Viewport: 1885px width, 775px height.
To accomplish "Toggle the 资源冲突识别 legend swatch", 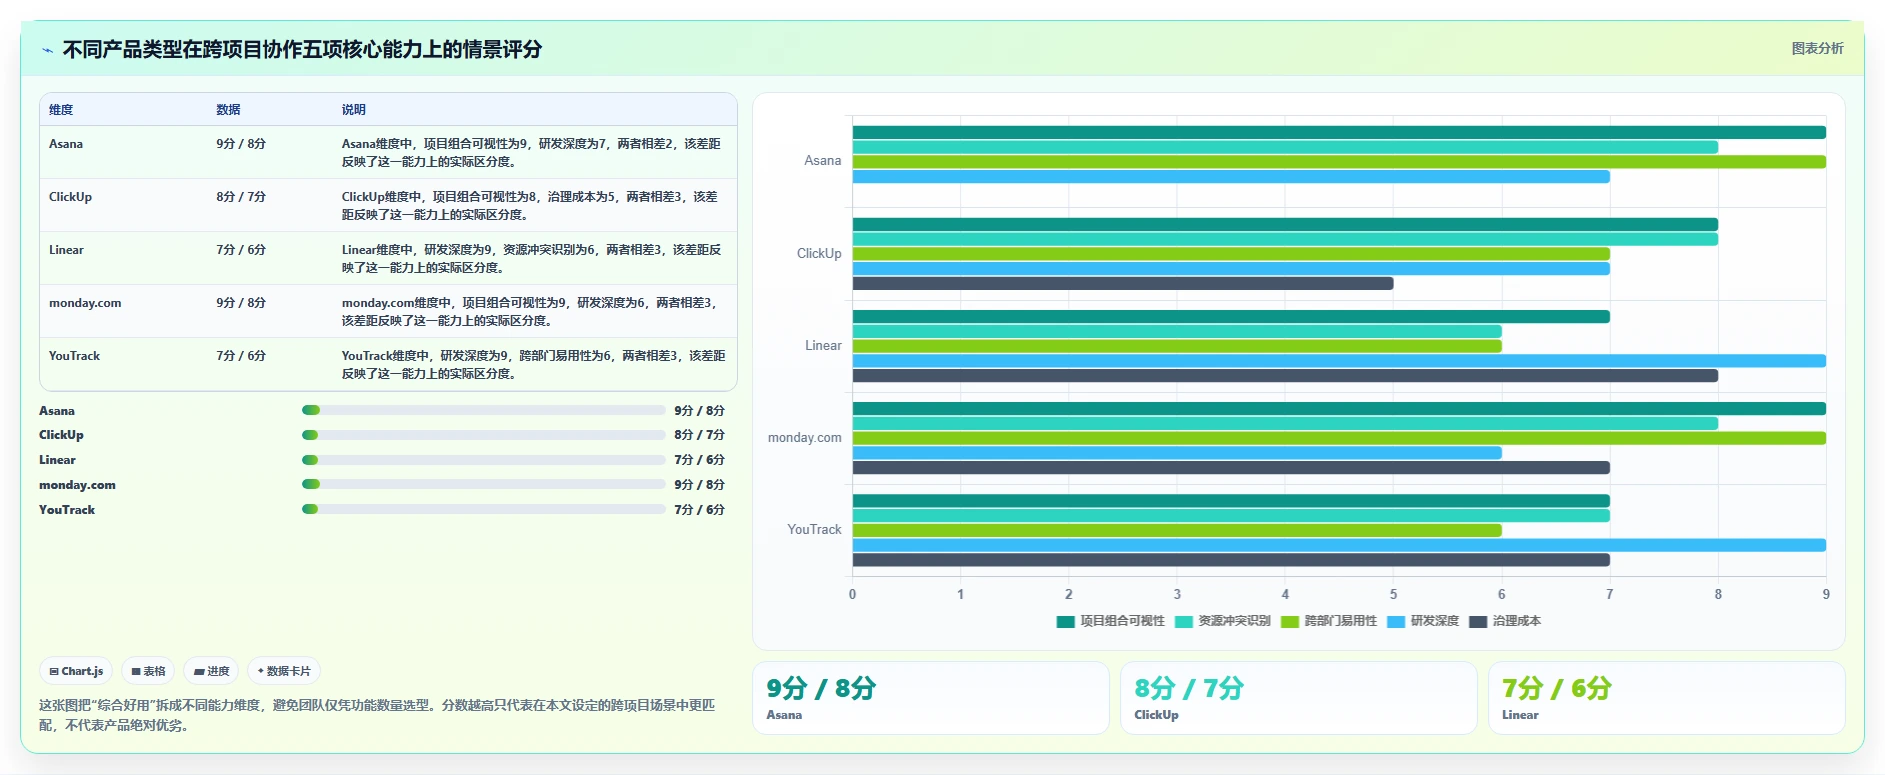I will coord(1183,621).
